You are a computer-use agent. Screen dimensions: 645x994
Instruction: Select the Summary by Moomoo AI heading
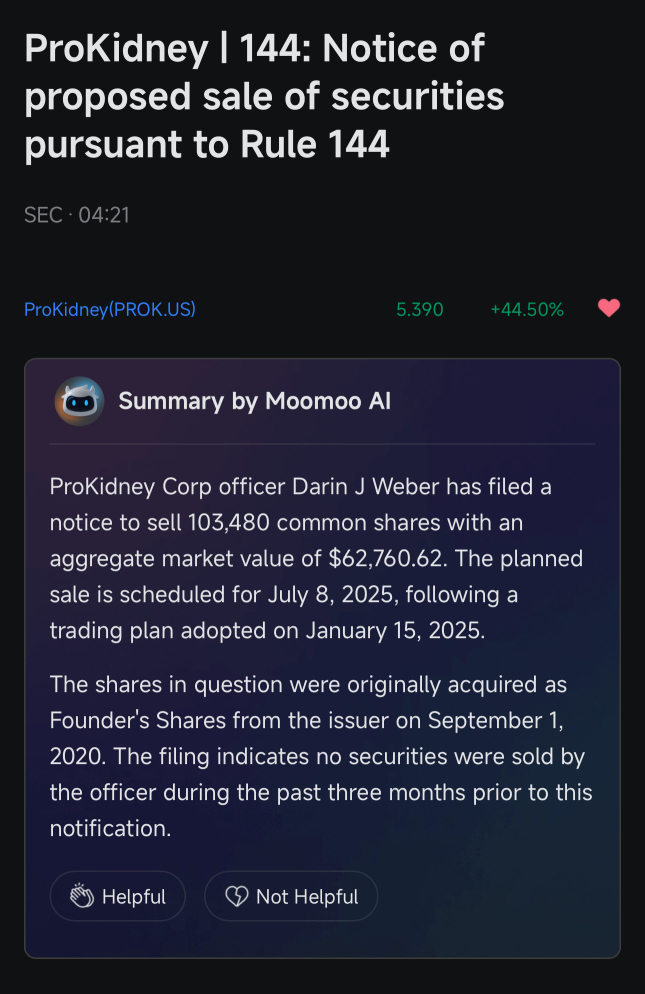click(x=255, y=401)
